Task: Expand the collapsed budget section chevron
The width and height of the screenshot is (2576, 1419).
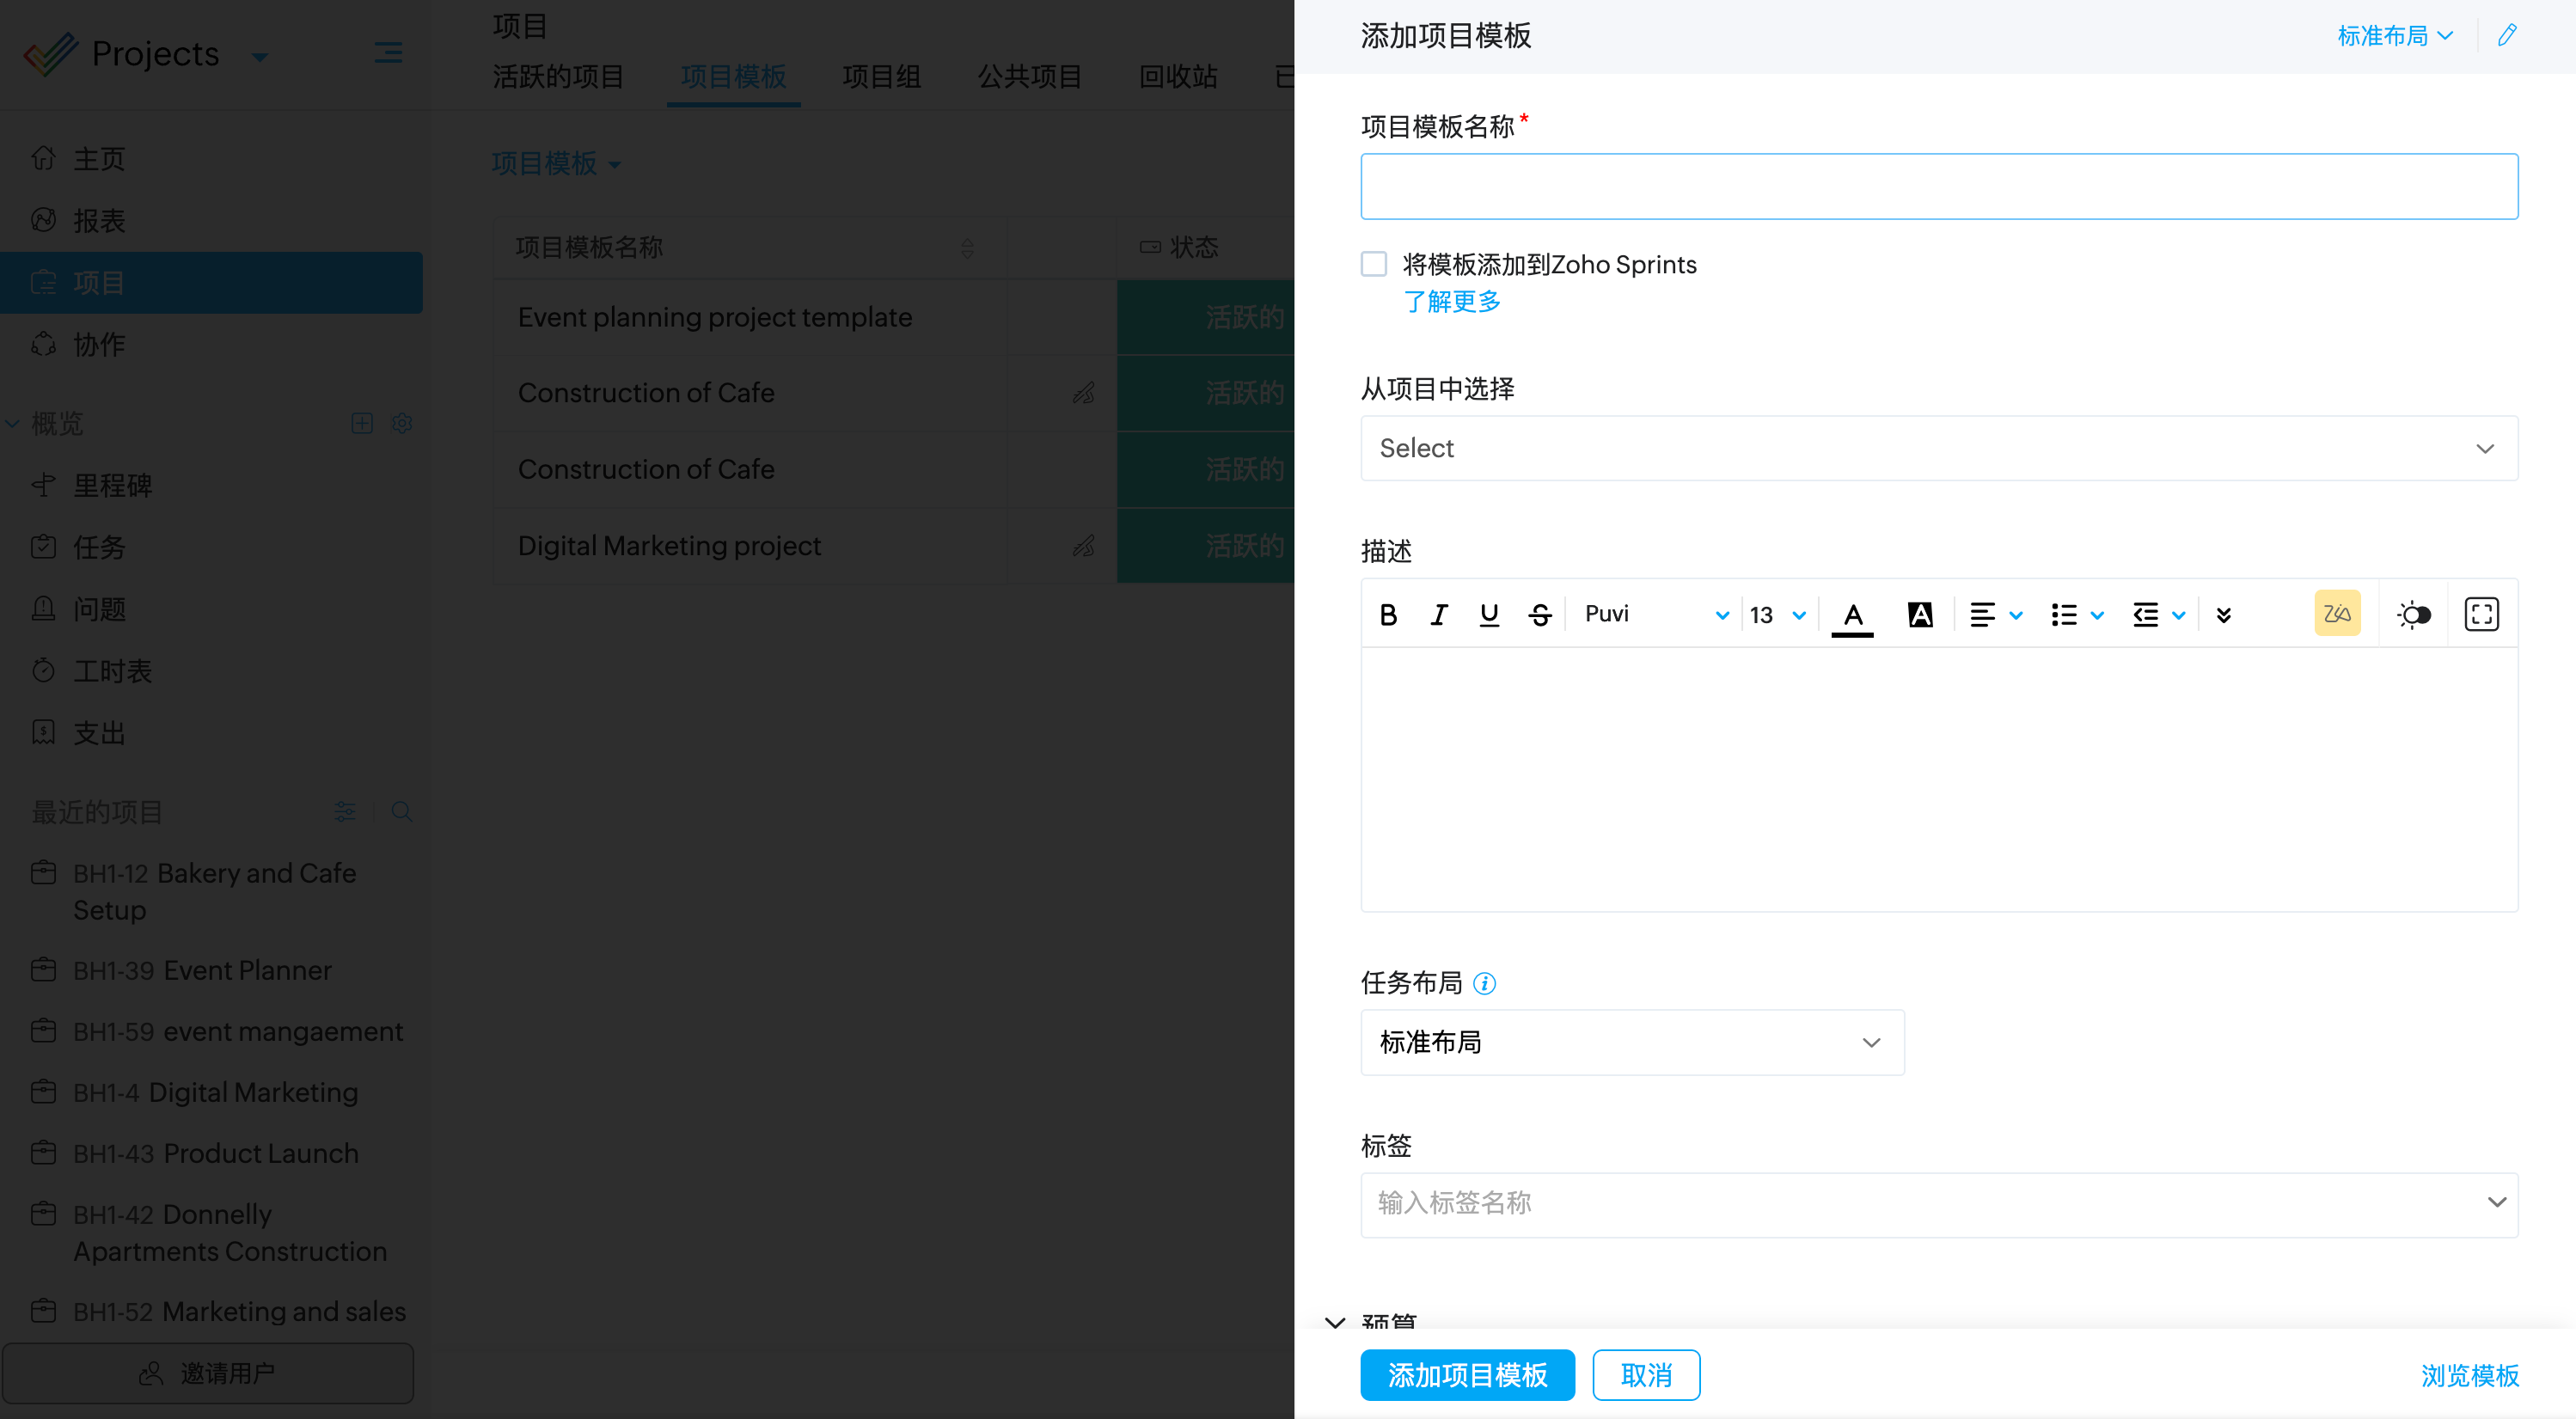Action: [x=1335, y=1322]
